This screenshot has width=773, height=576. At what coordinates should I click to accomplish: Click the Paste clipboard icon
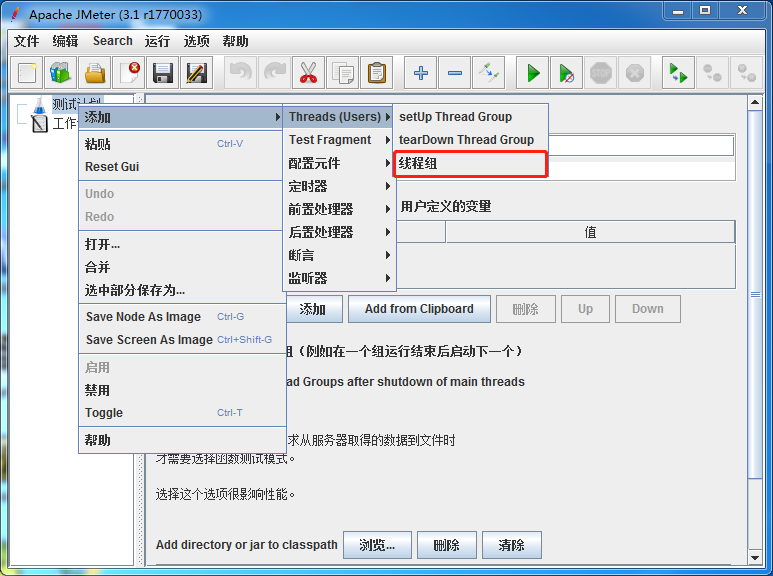377,73
